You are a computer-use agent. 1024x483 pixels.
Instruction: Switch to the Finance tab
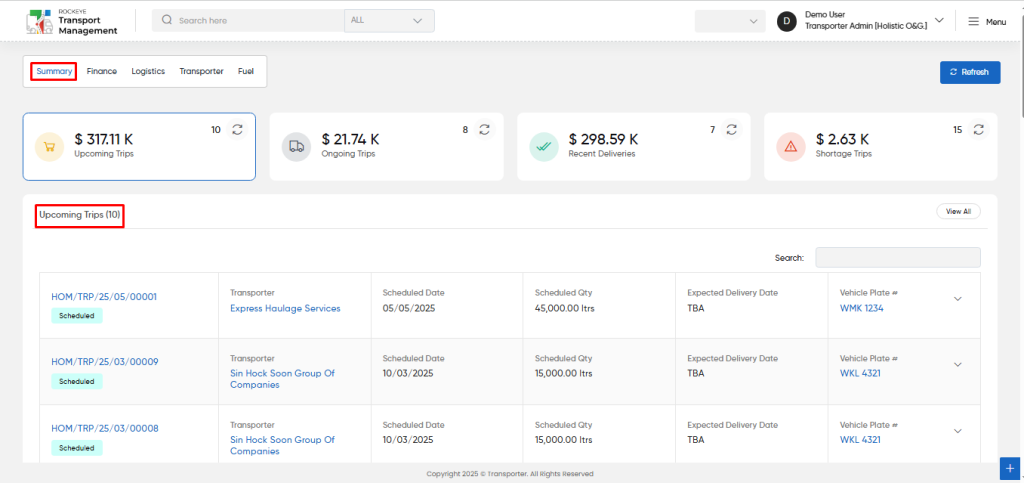point(102,72)
